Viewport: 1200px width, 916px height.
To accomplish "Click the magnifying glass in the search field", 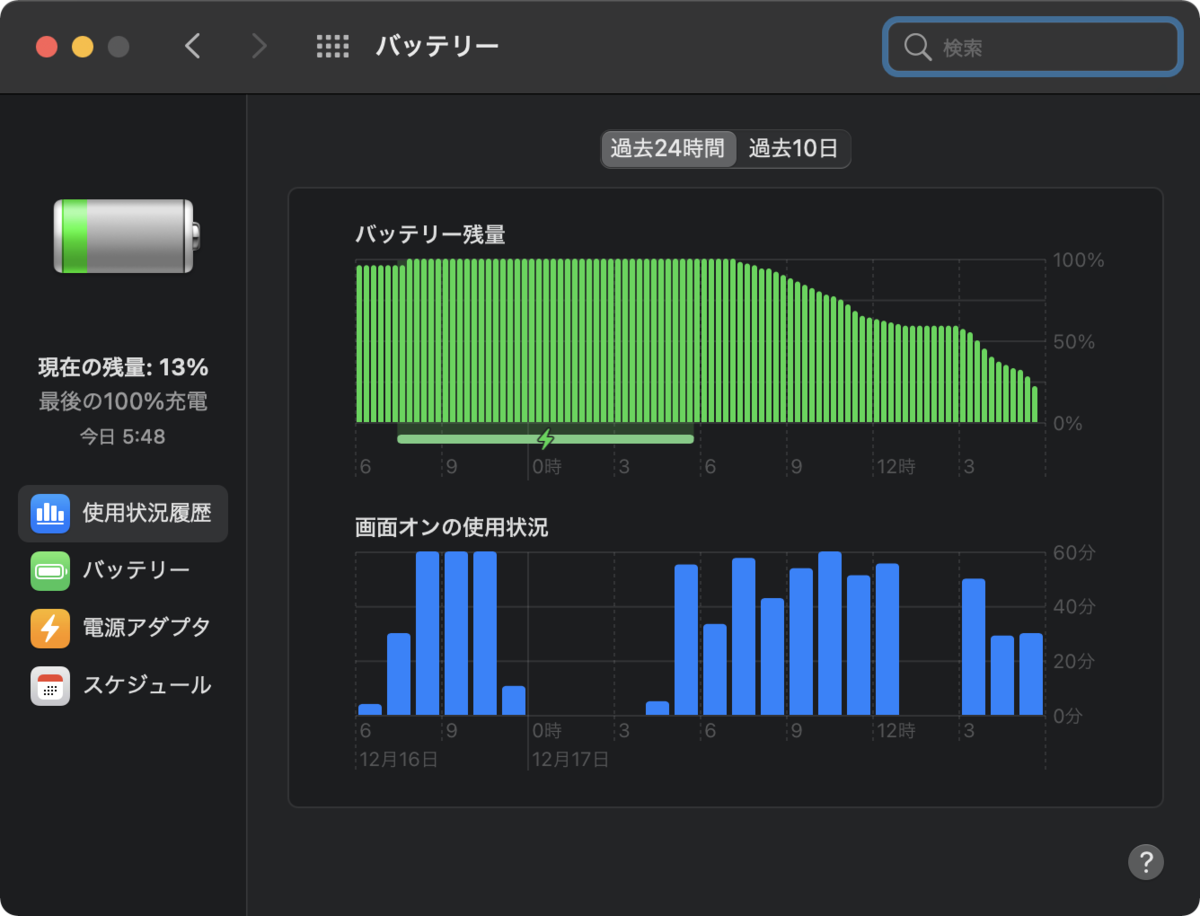I will pyautogui.click(x=917, y=46).
